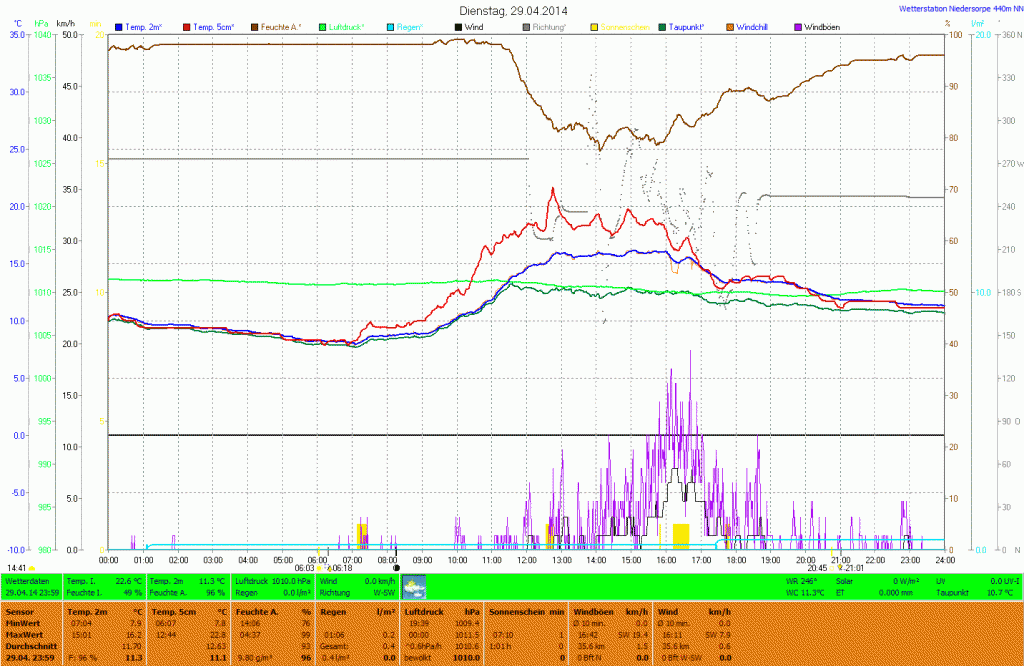Click the cloudy weather condition icon

click(x=413, y=586)
